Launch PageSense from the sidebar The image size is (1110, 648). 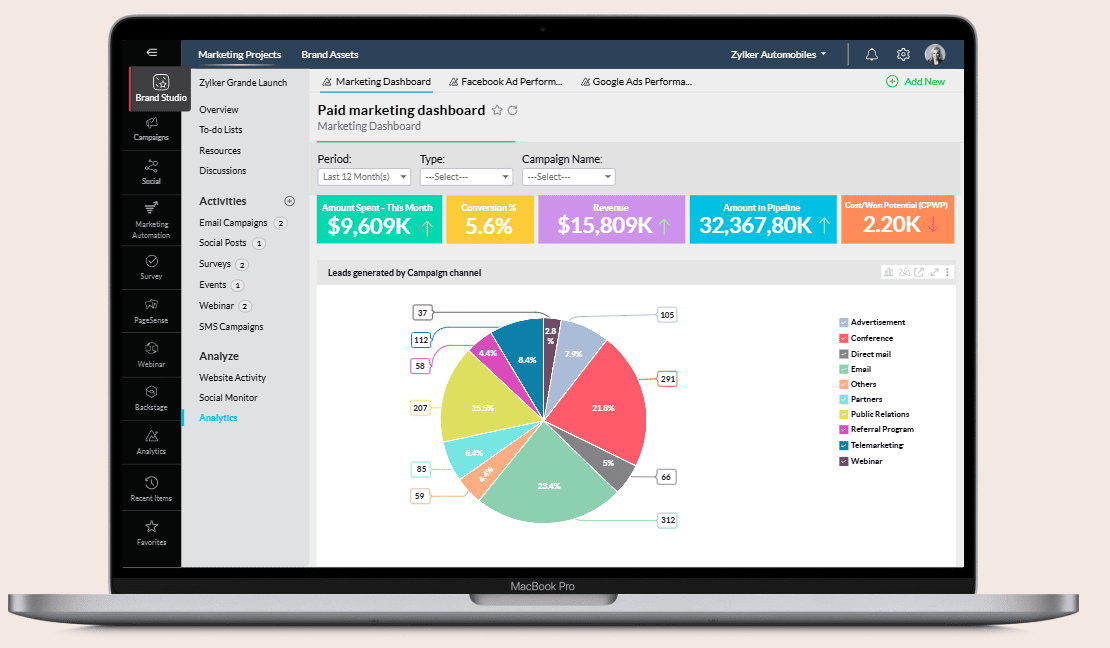pyautogui.click(x=151, y=311)
